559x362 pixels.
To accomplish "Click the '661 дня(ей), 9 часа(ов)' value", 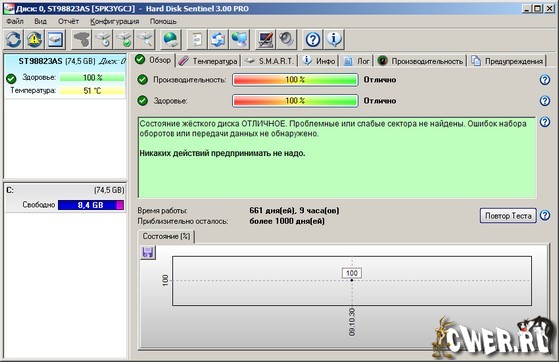I will 294,210.
